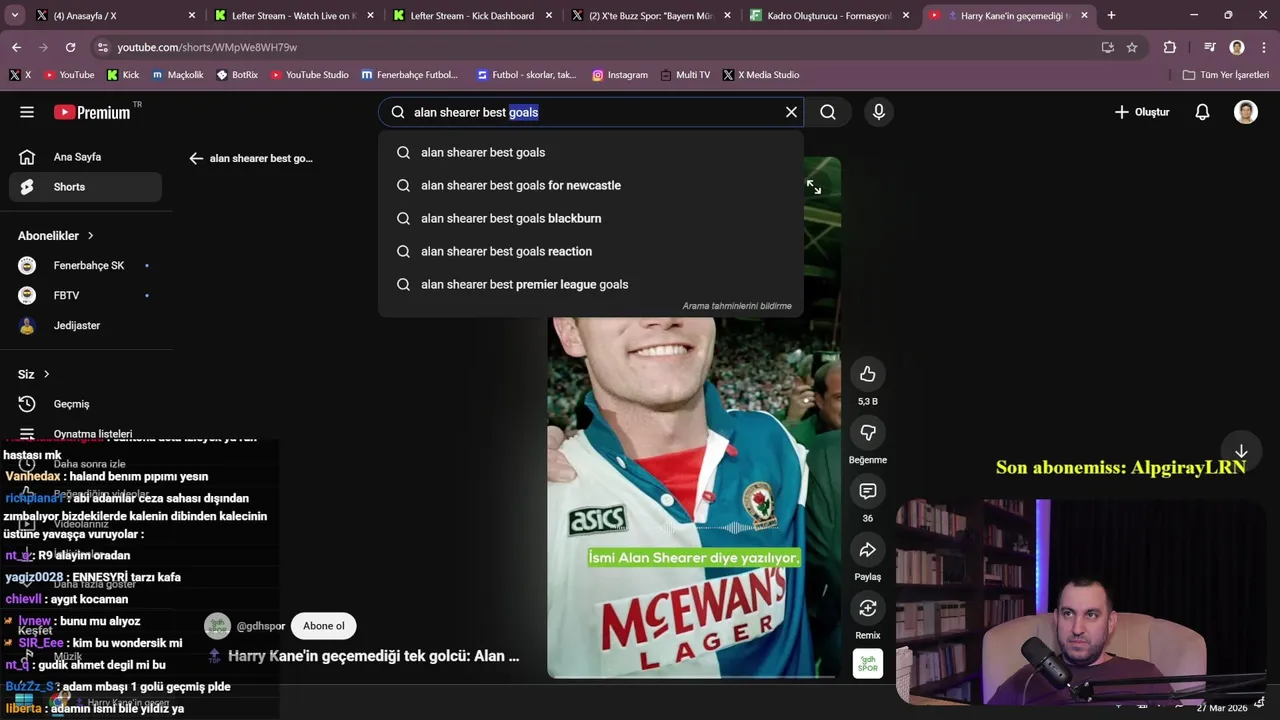Open FBTV subscription
1280x720 pixels.
pos(85,296)
